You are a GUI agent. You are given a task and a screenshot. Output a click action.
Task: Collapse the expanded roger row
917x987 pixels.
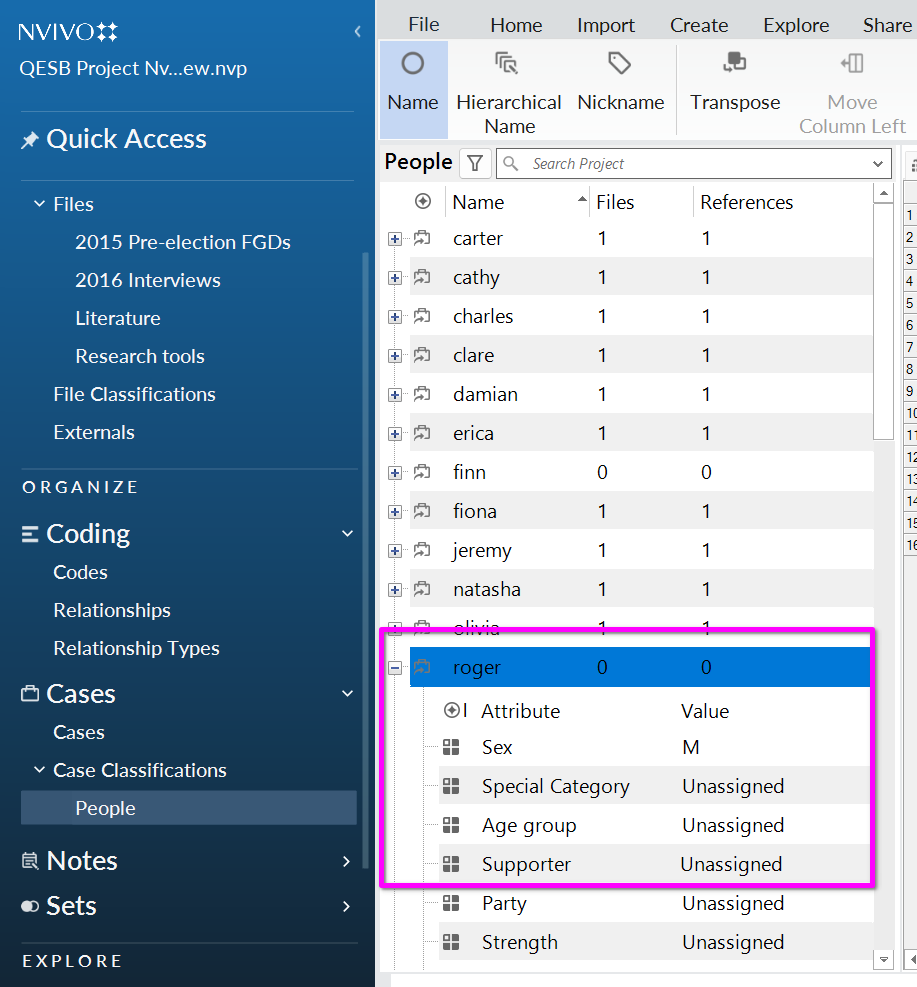coord(395,668)
